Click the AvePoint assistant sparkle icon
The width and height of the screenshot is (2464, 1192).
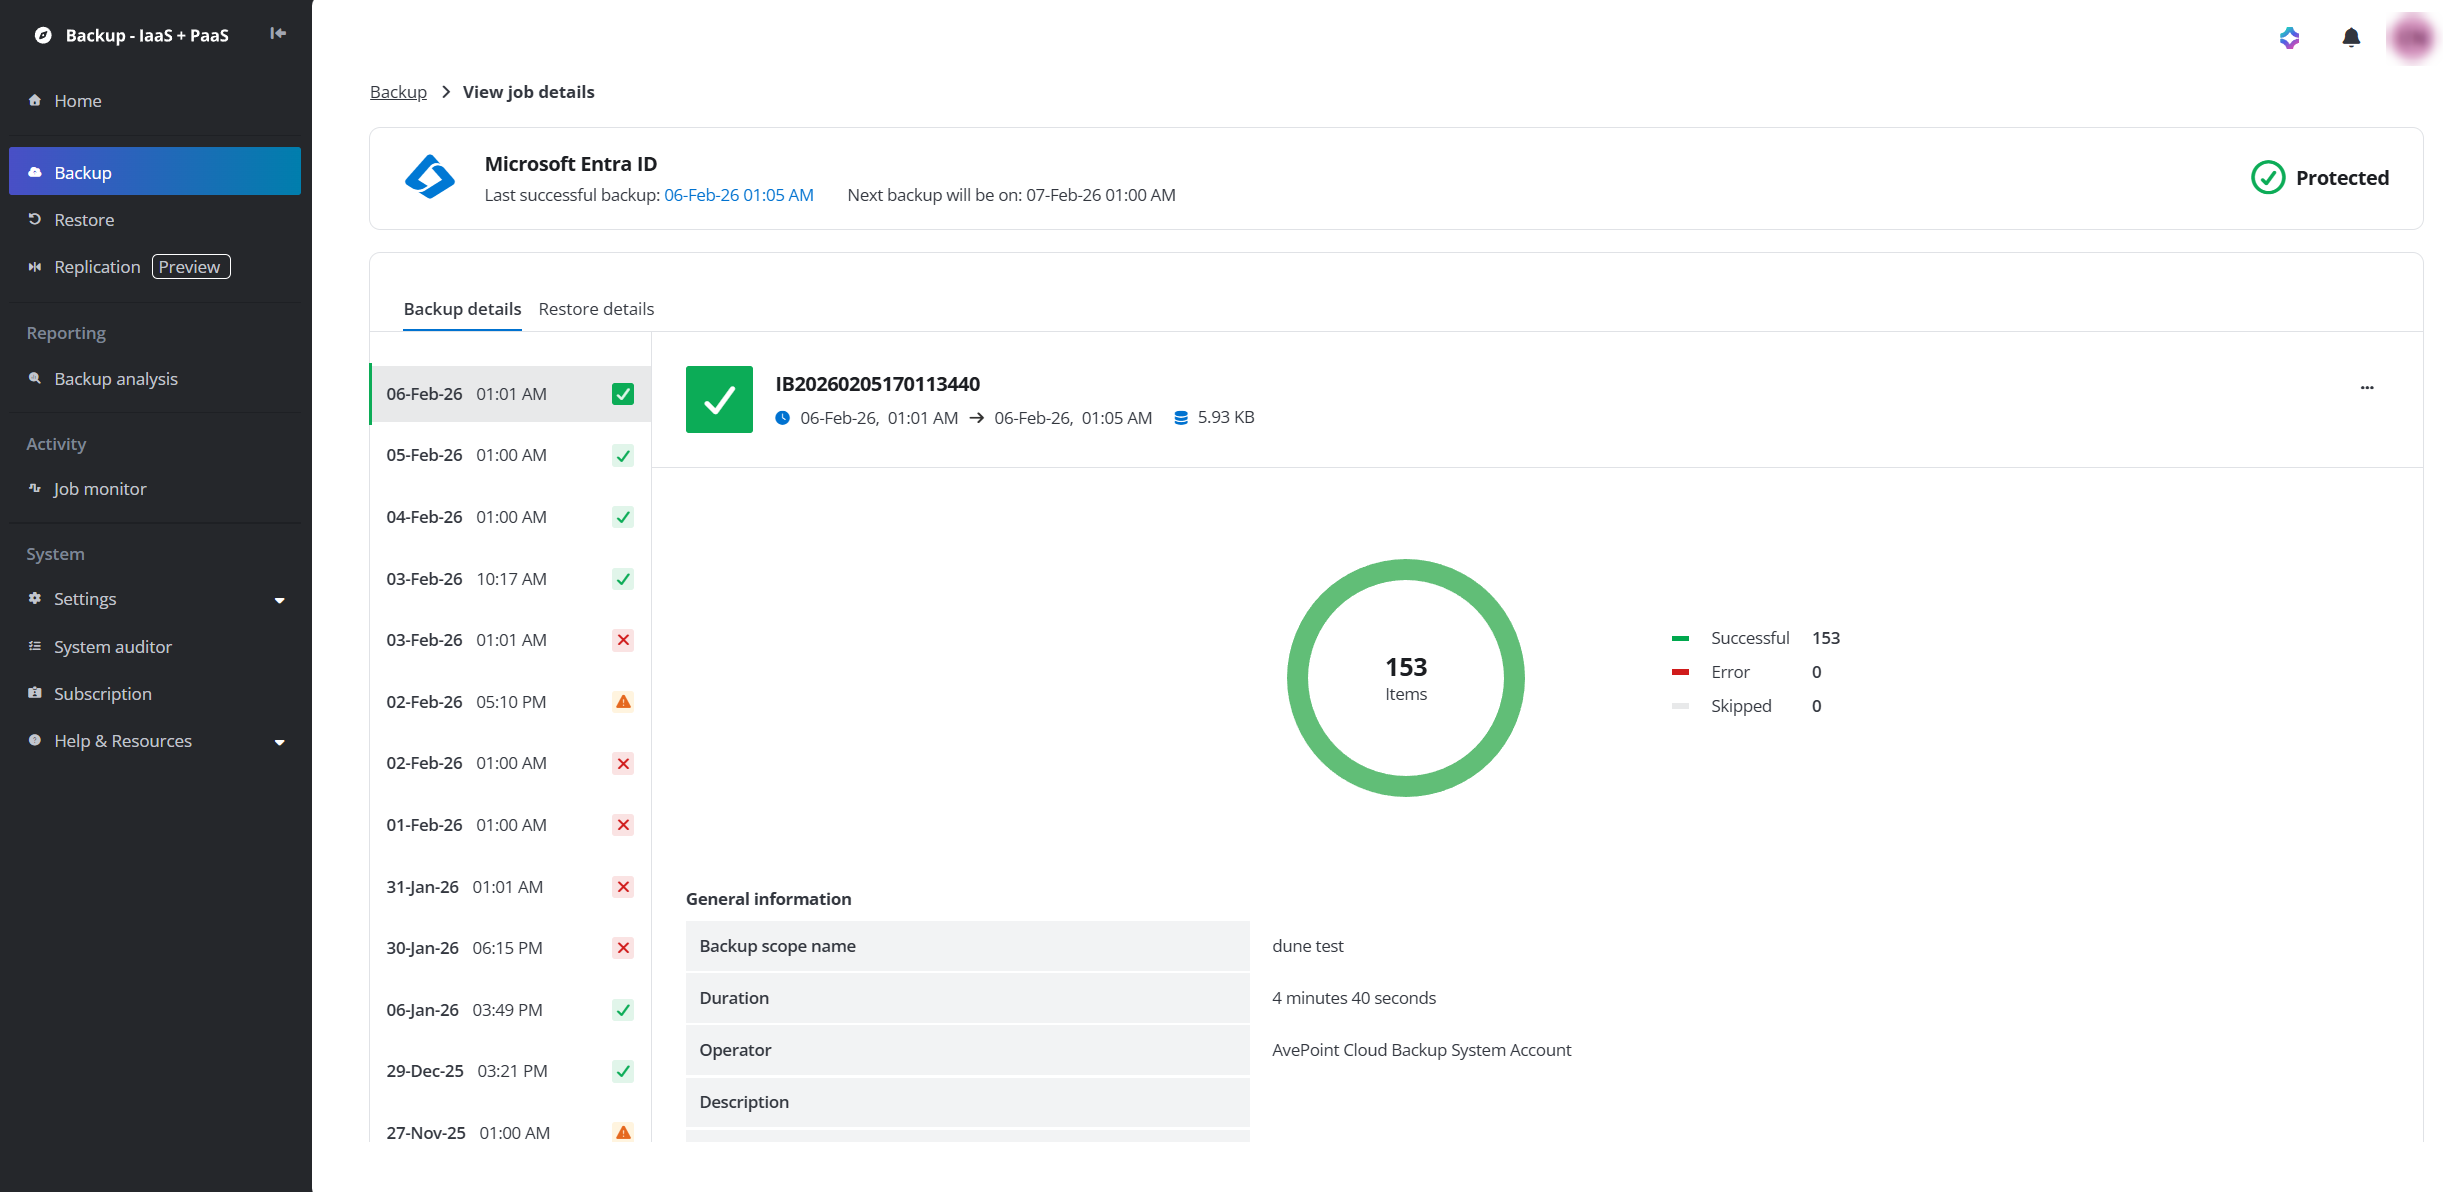click(2289, 37)
